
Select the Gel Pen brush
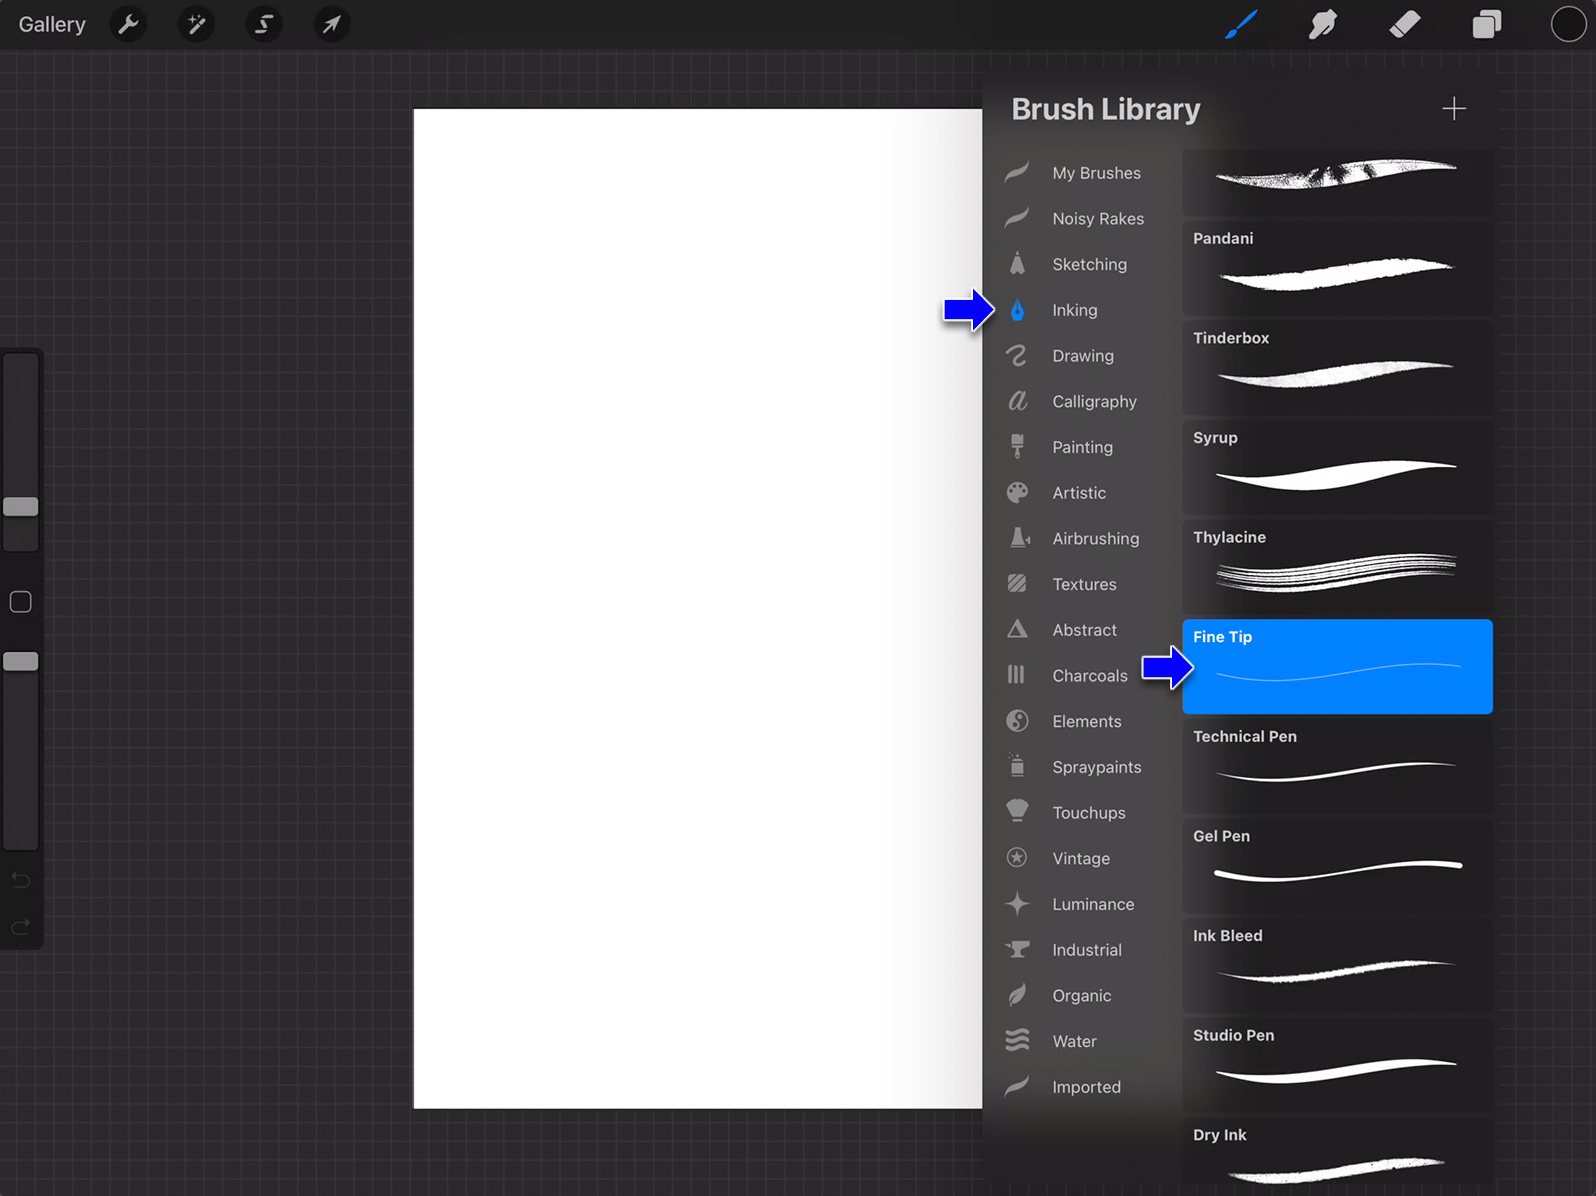pyautogui.click(x=1337, y=866)
